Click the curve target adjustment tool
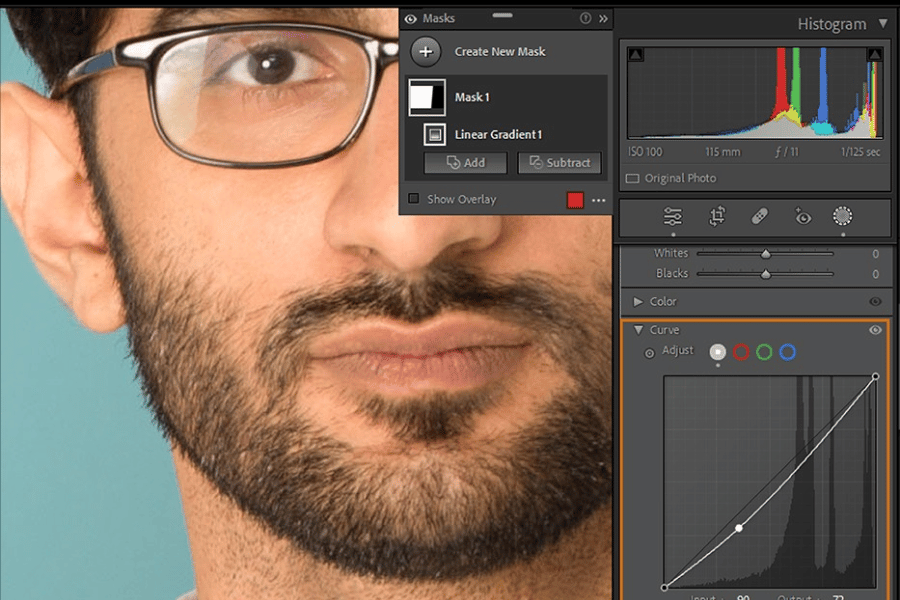 [x=650, y=353]
